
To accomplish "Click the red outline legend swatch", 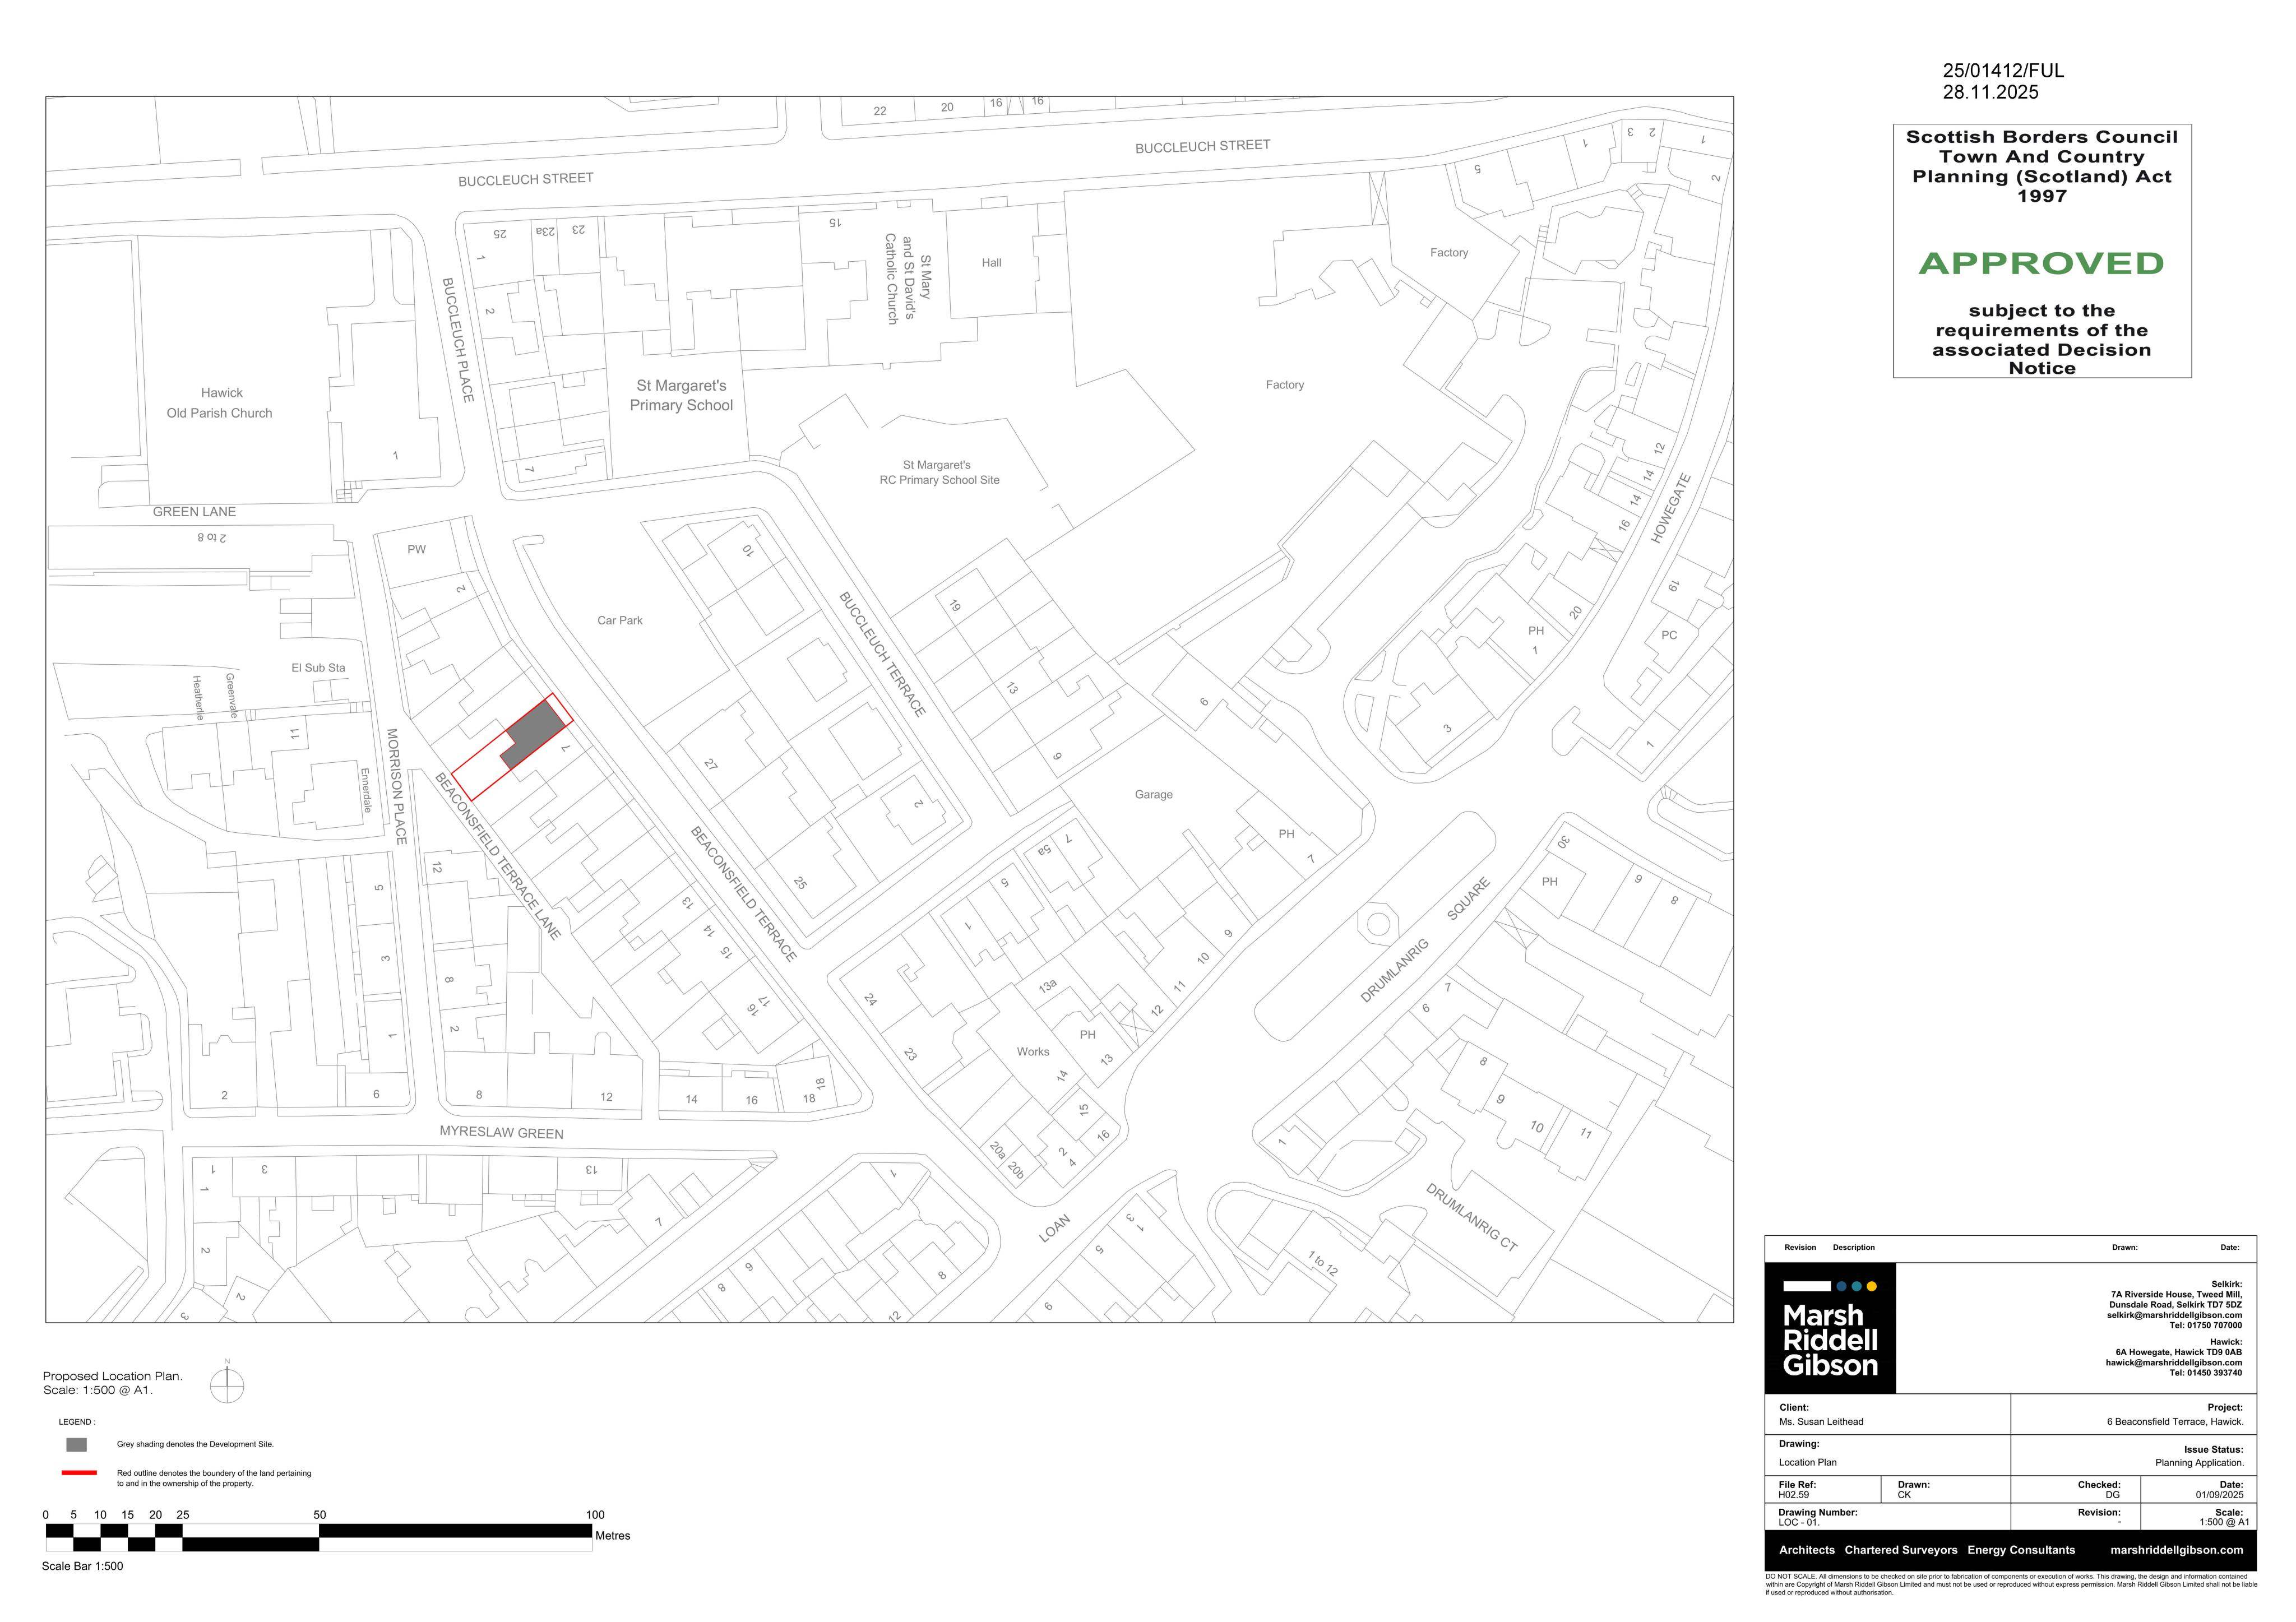I will click(x=79, y=1473).
